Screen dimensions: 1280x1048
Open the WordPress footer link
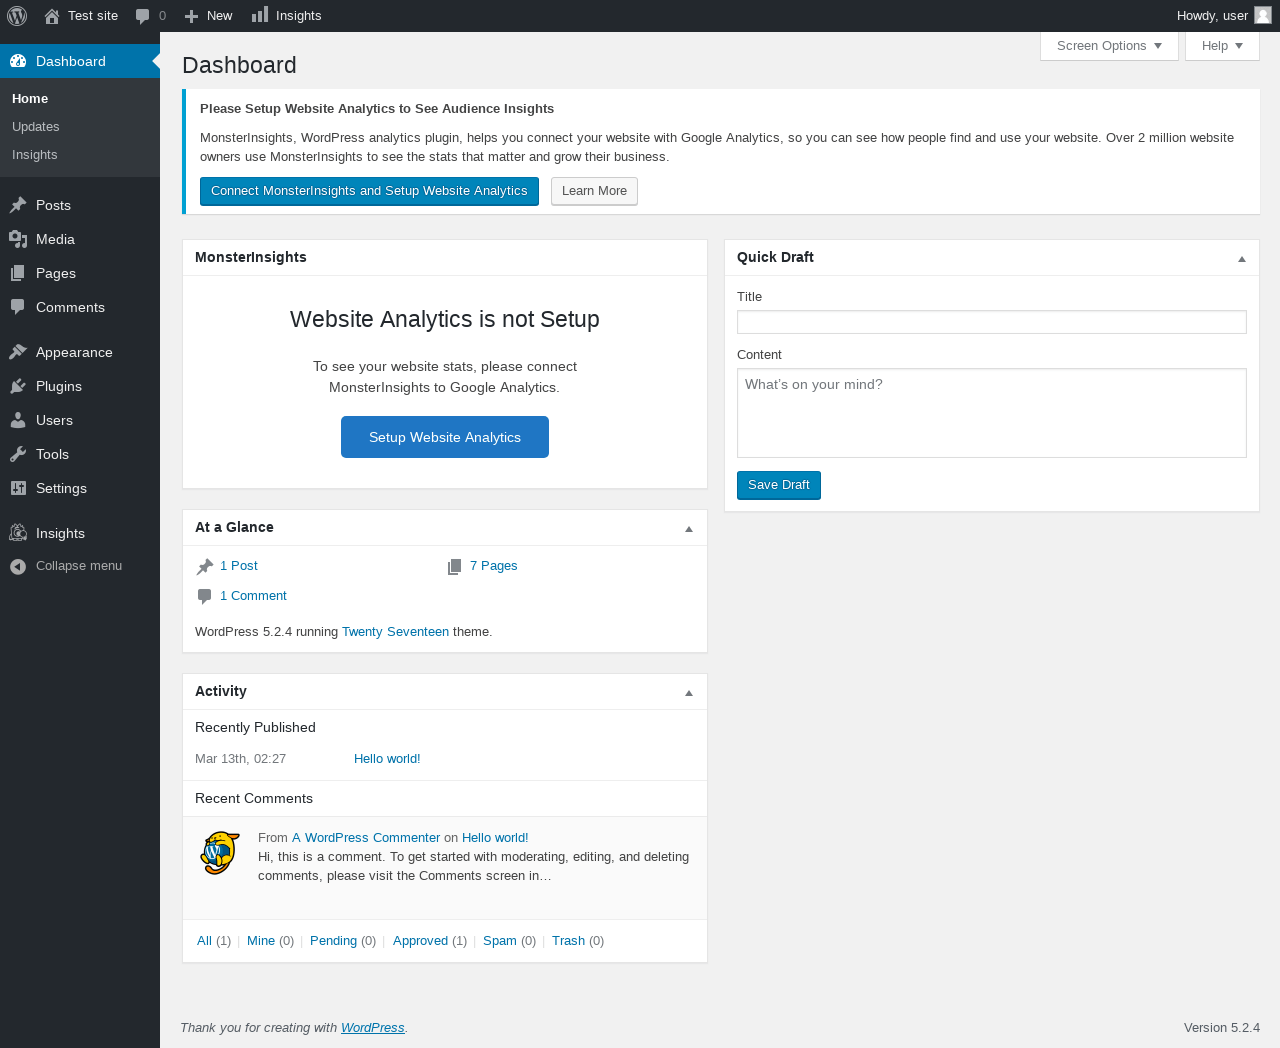tap(373, 1028)
